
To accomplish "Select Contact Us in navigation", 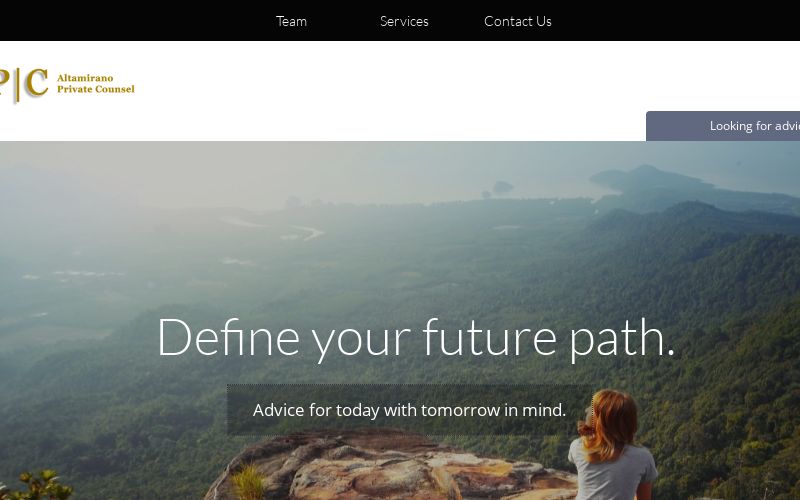I will 517,21.
